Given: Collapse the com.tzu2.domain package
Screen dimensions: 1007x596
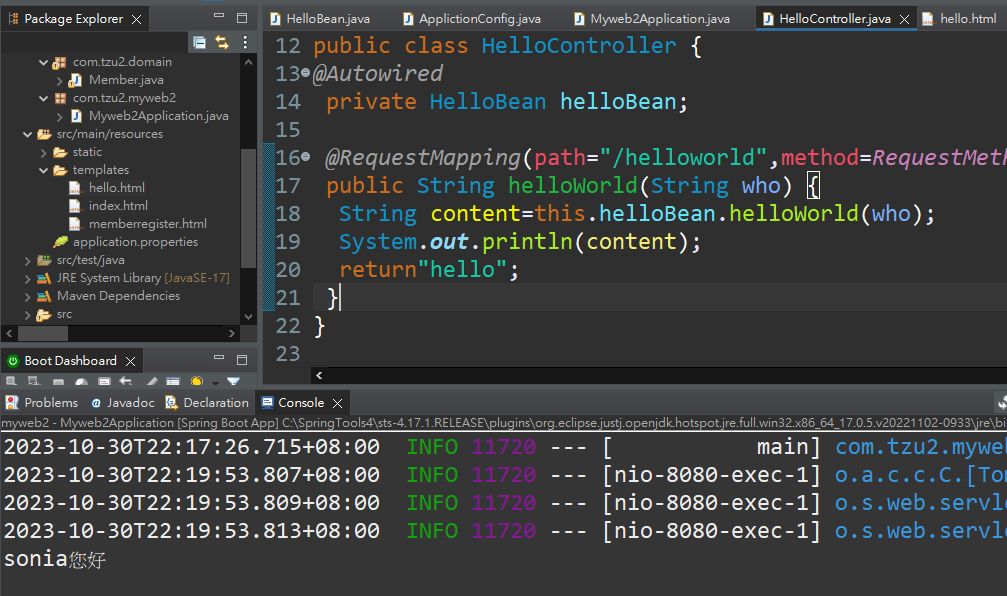Looking at the screenshot, I should point(43,62).
